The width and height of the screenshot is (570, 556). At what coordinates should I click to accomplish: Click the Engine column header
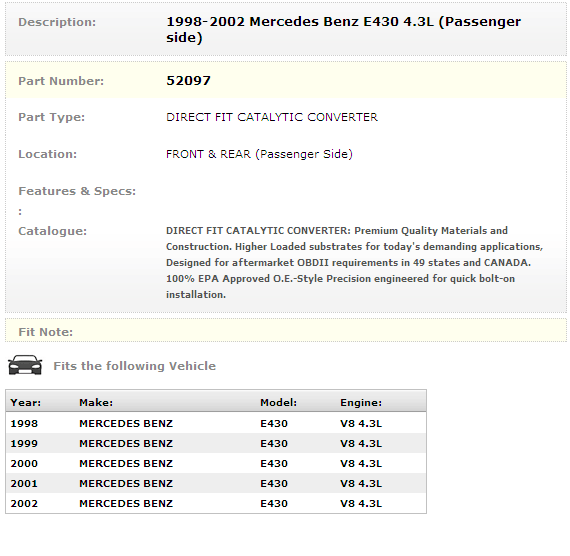point(361,403)
